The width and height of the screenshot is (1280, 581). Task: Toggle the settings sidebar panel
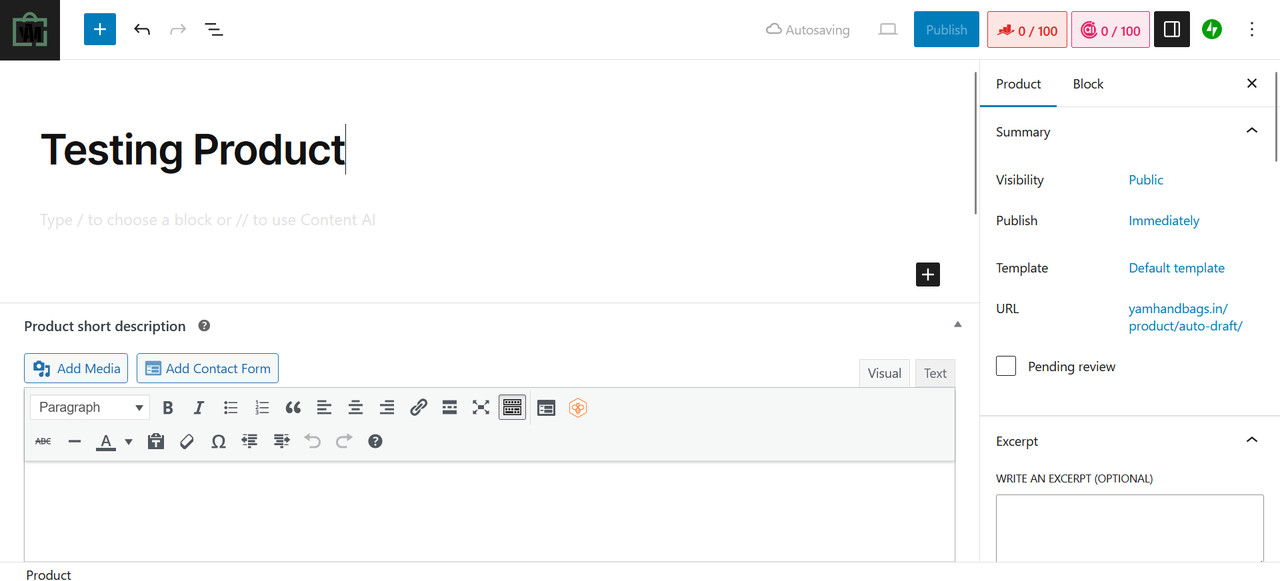click(1172, 30)
